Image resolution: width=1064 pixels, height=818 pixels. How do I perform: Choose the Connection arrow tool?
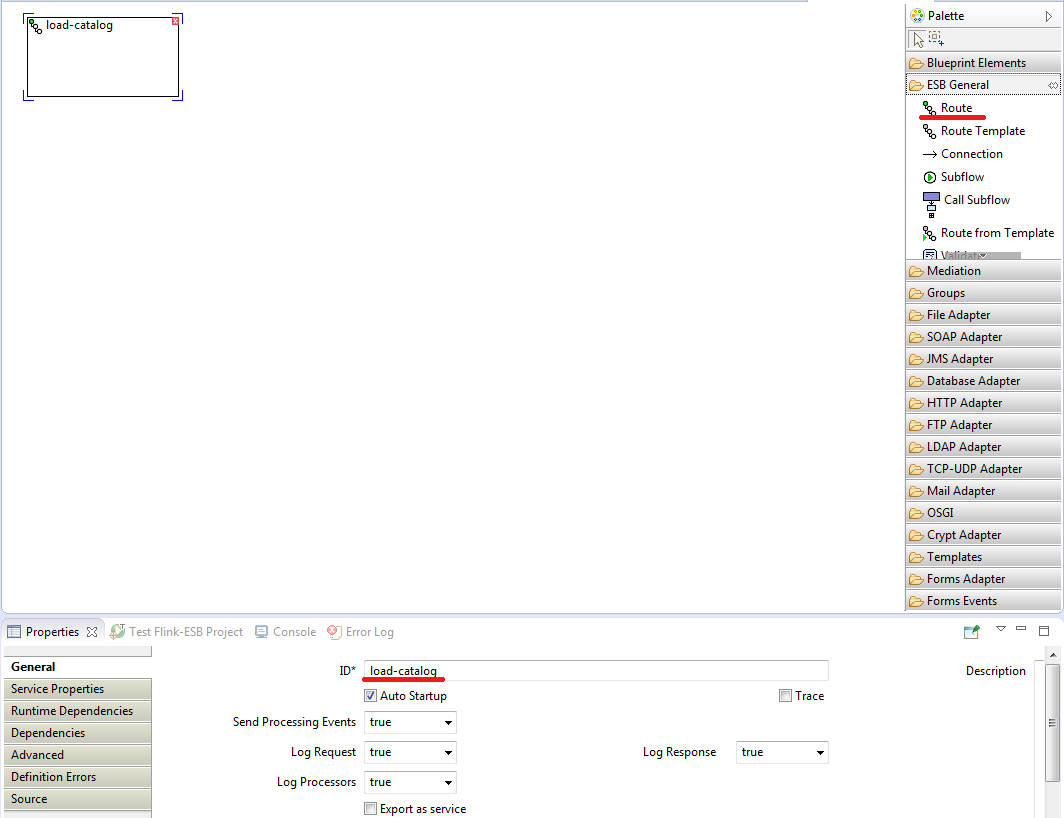pos(970,154)
